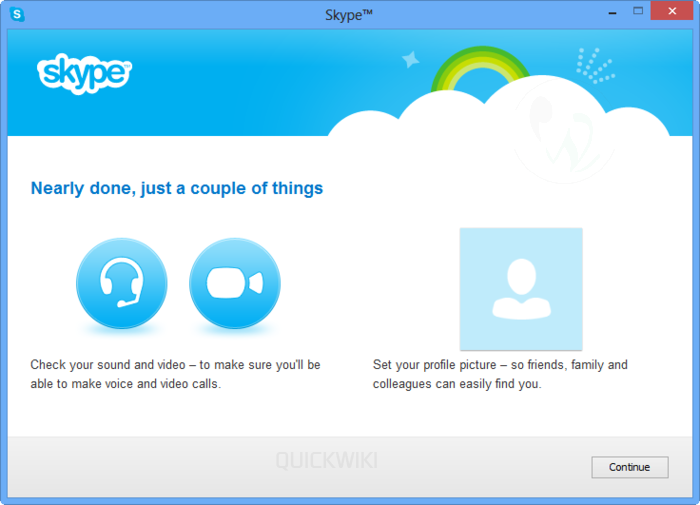
Task: Click the headset sound check icon
Action: pyautogui.click(x=122, y=284)
